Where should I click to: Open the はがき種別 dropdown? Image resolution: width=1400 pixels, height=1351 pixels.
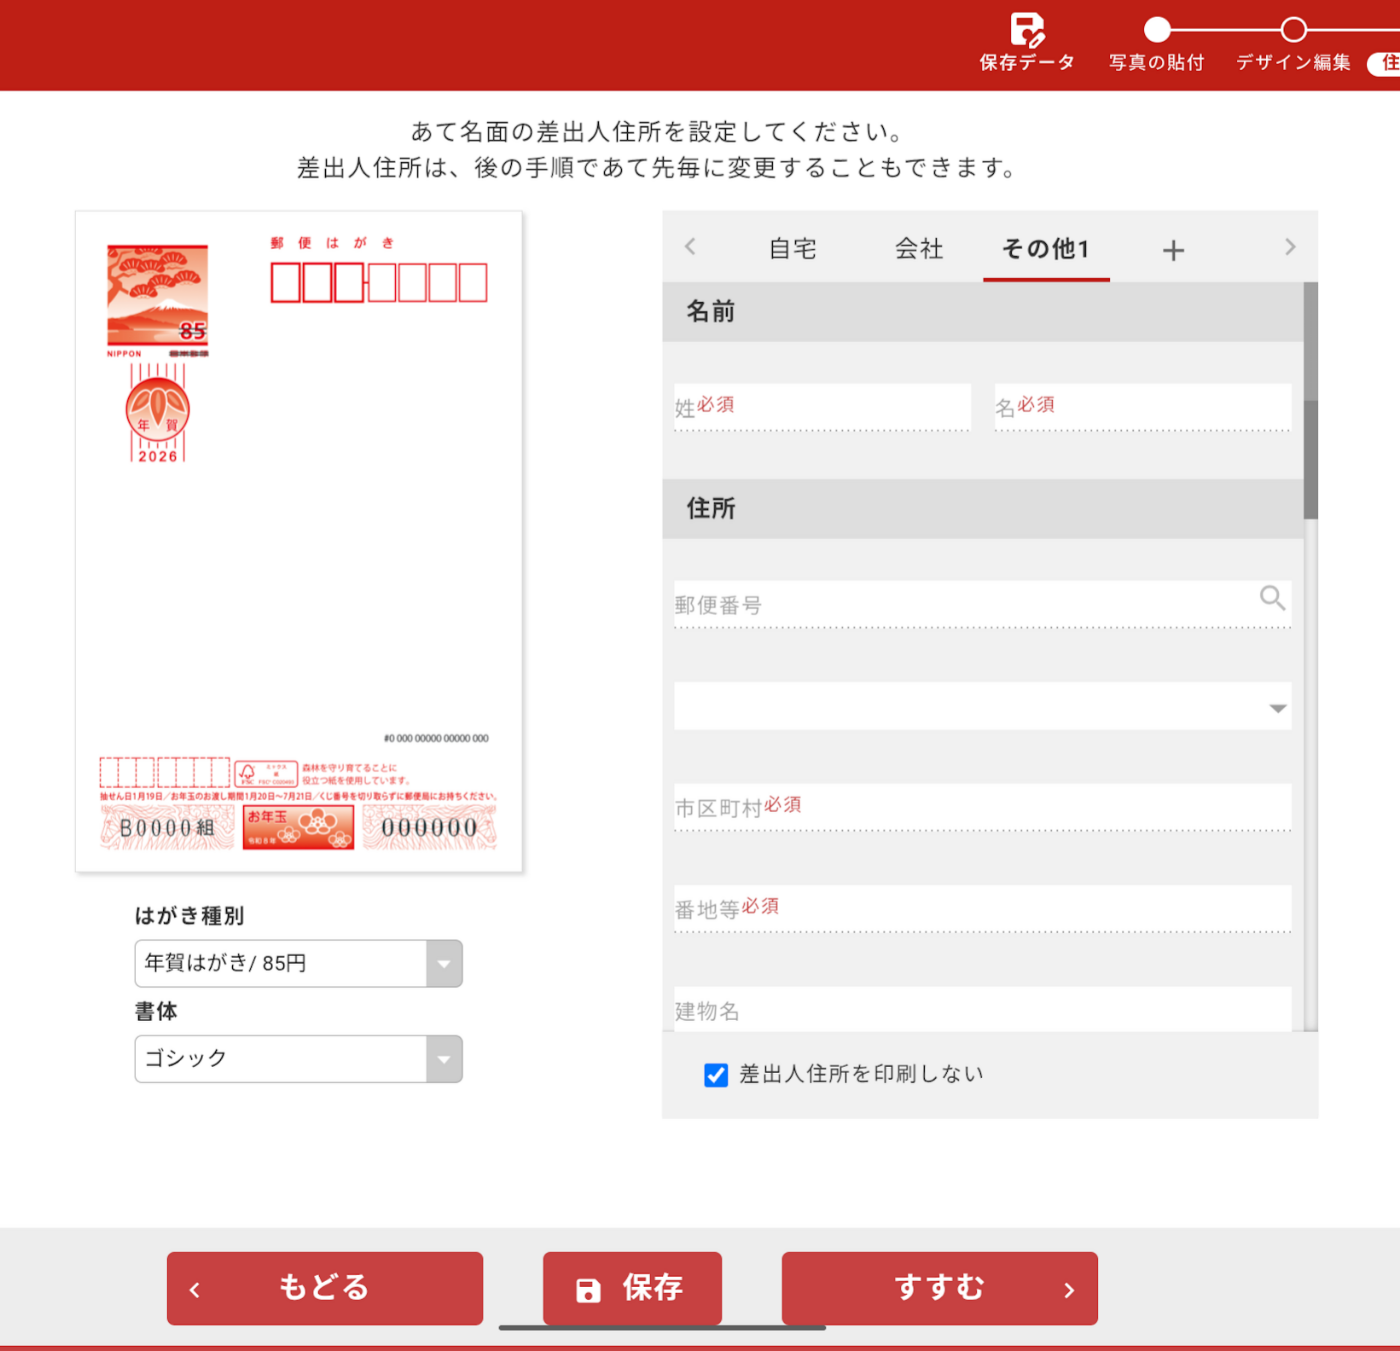pyautogui.click(x=298, y=964)
